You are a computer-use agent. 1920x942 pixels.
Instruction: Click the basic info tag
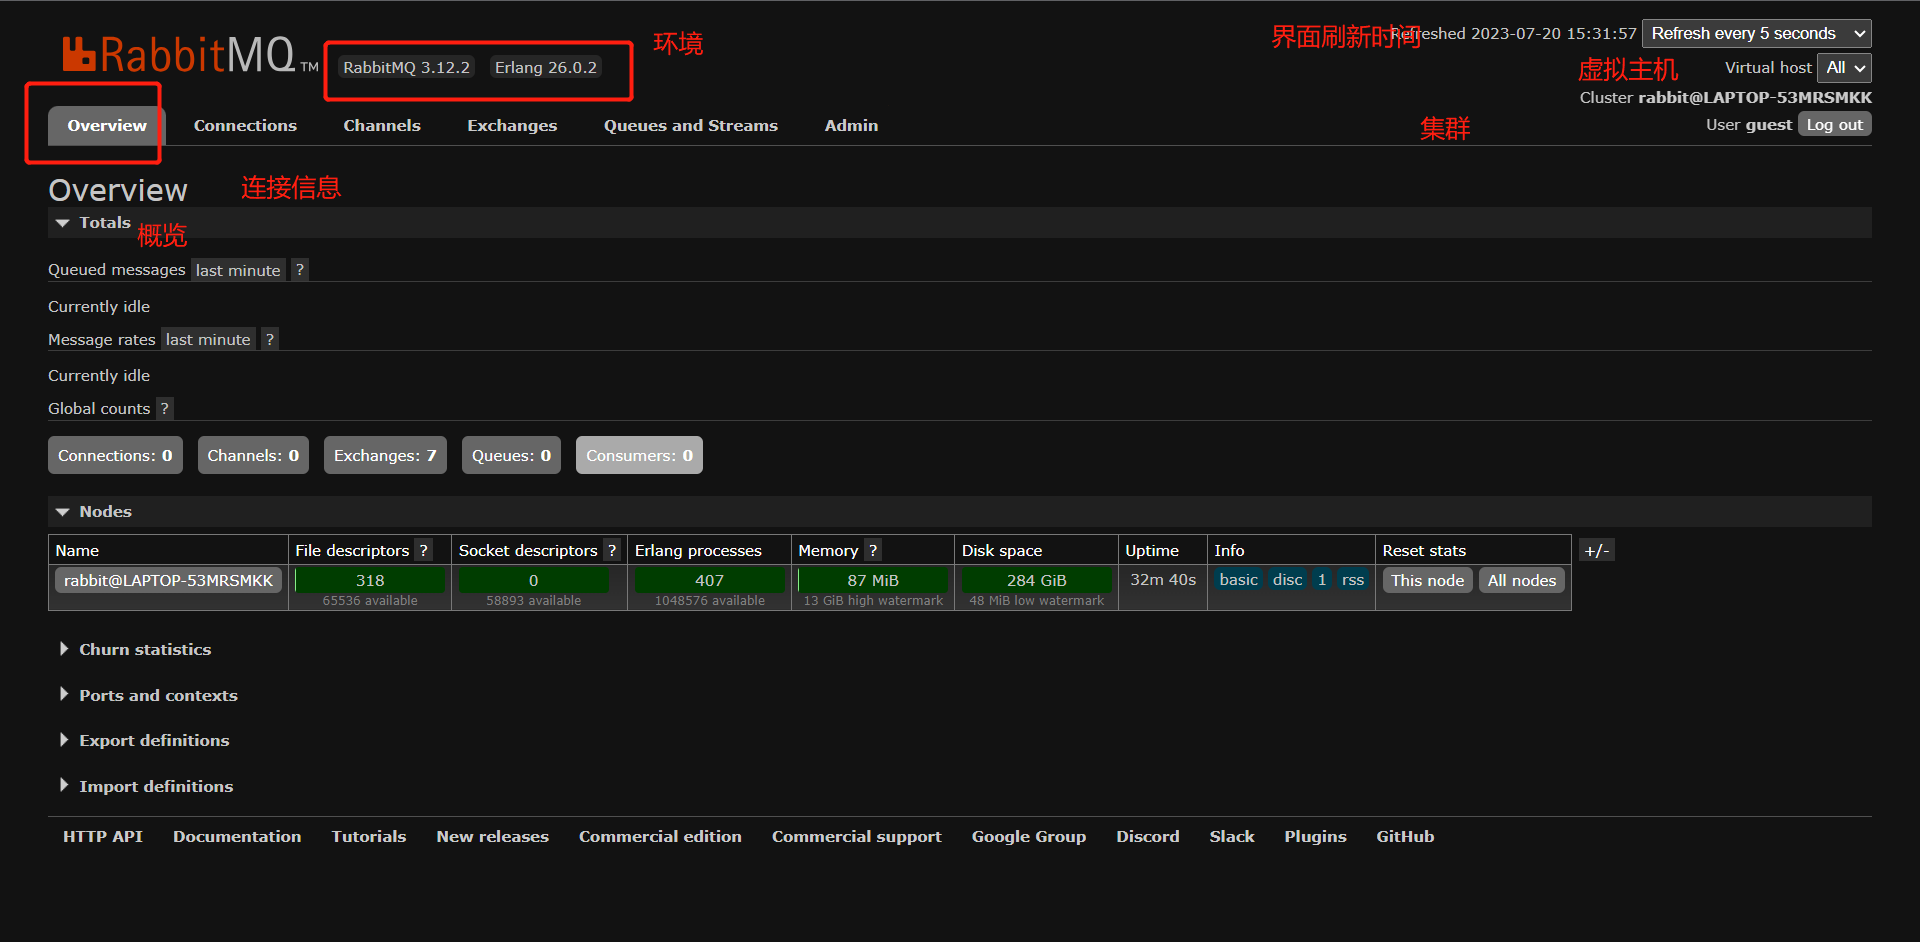click(x=1238, y=579)
